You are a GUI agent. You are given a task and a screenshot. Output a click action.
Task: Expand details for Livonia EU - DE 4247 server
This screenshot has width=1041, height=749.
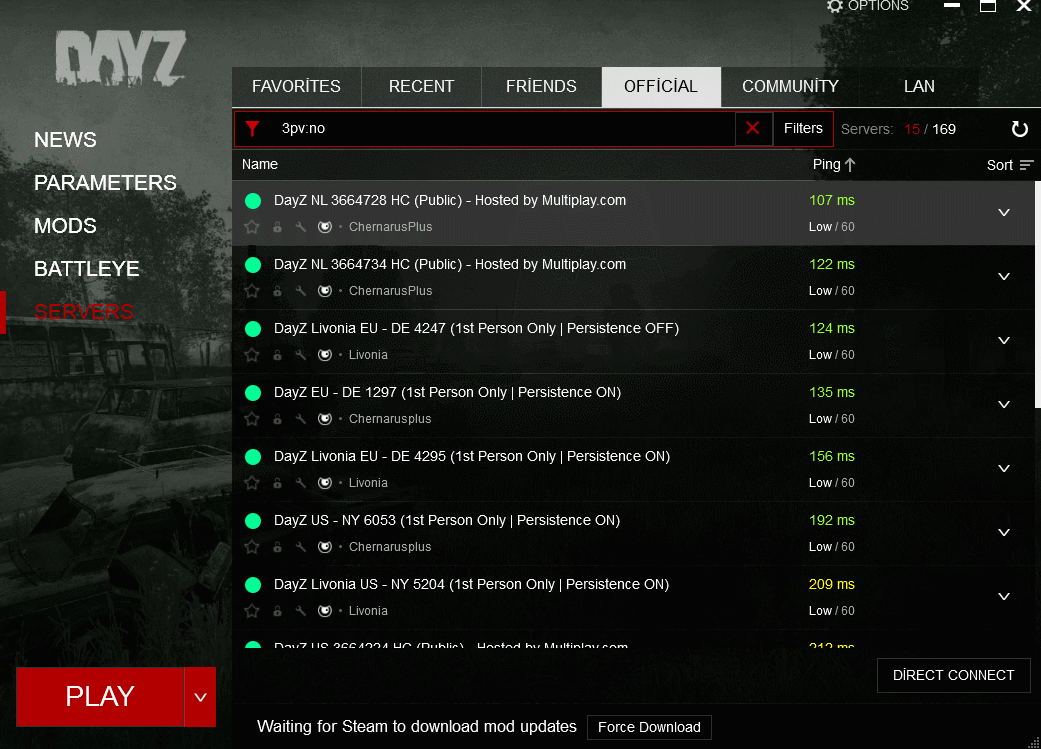pos(1004,340)
